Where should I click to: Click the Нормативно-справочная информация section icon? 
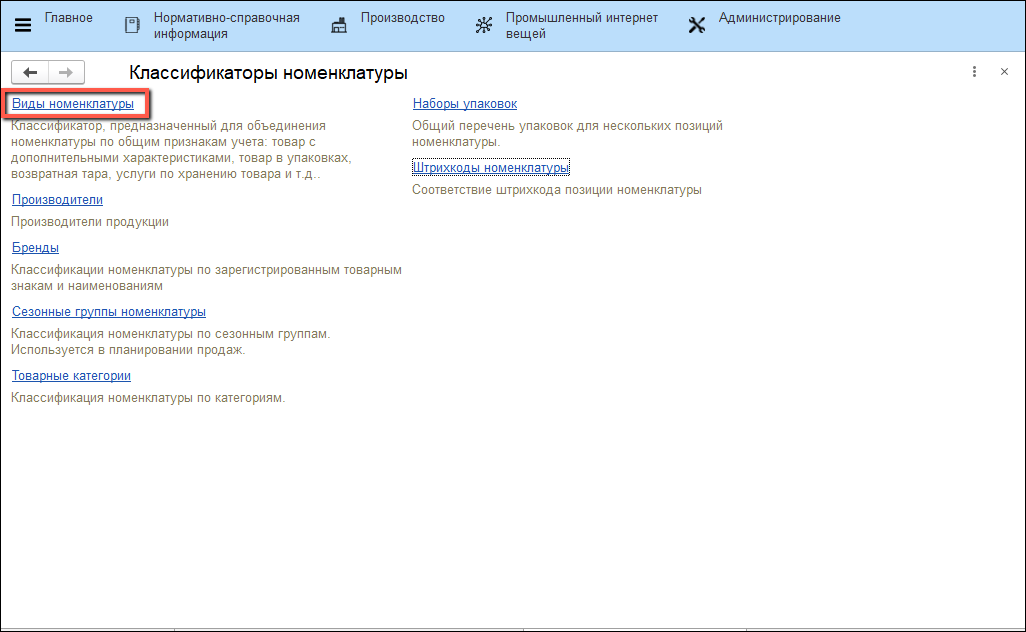(x=132, y=26)
